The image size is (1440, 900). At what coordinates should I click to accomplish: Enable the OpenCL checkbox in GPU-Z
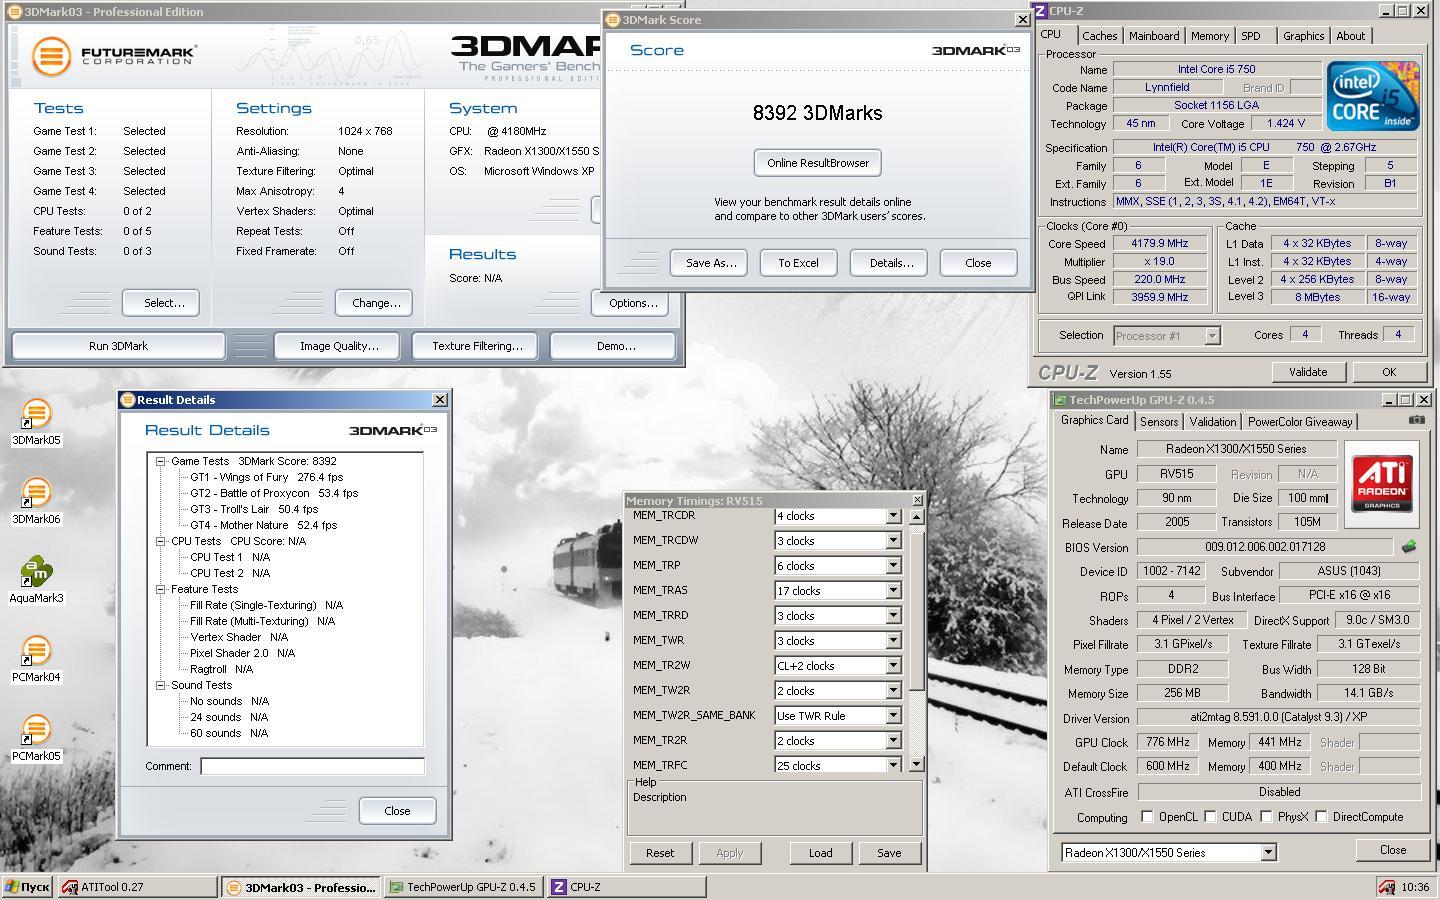tap(1147, 817)
